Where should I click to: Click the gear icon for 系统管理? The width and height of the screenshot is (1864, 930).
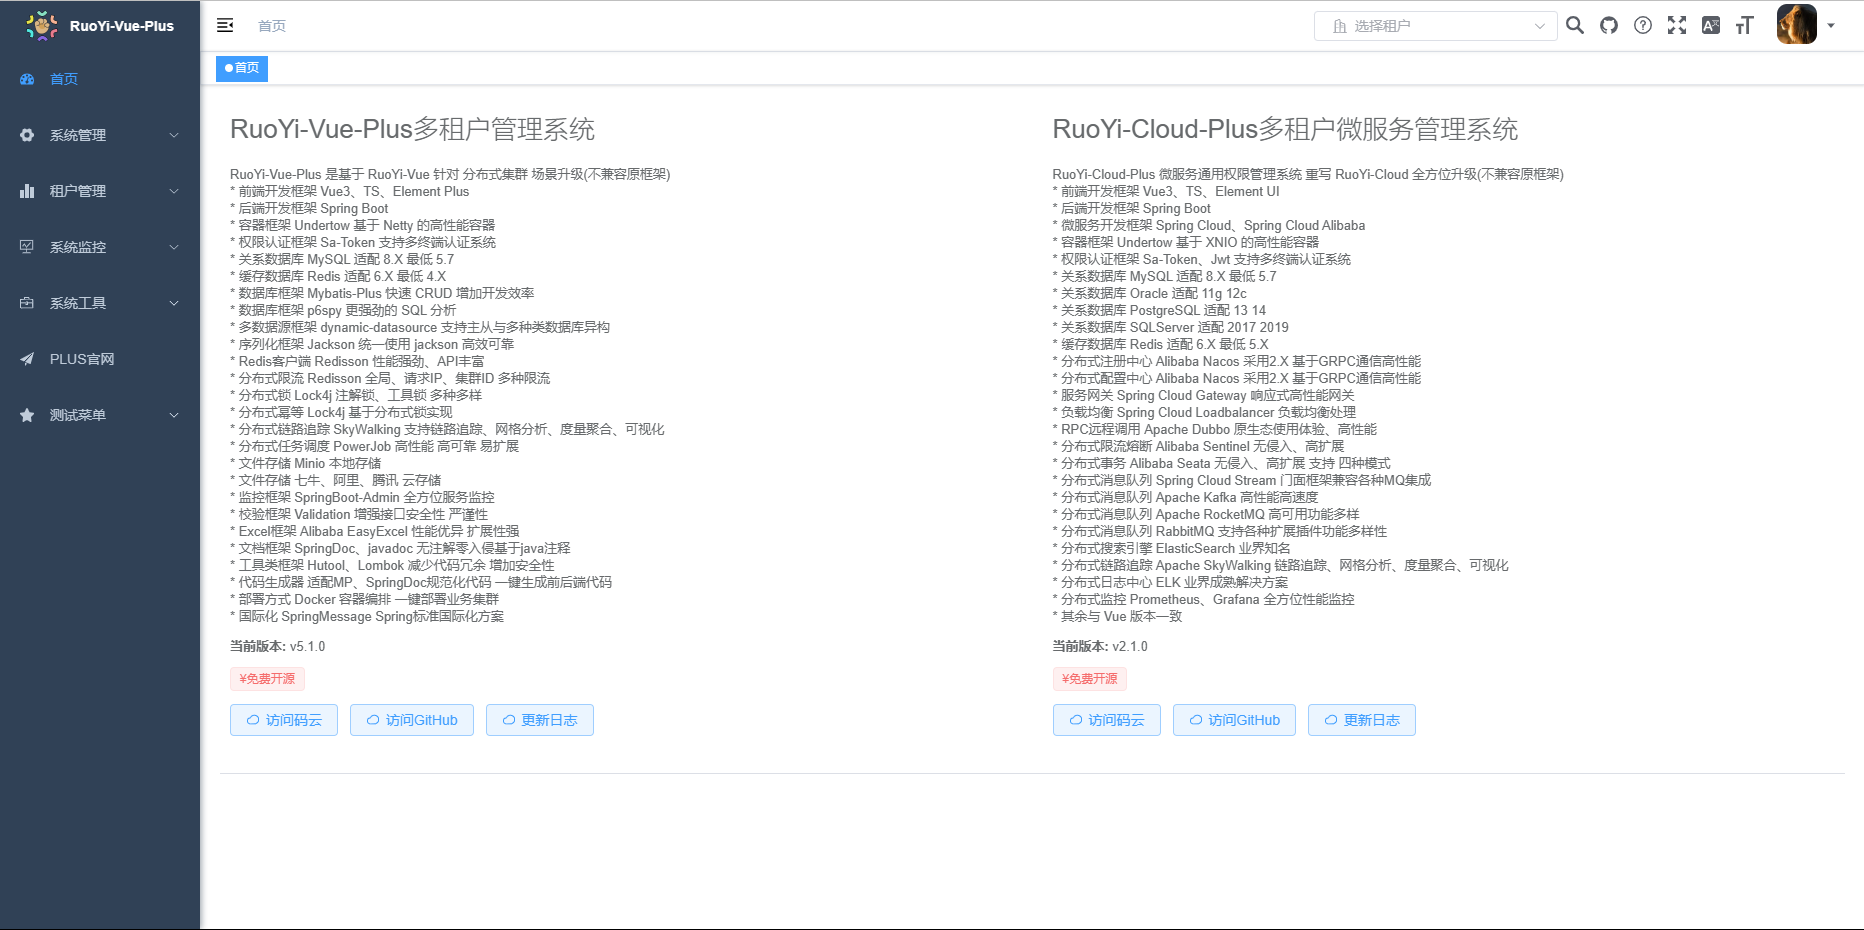coord(27,135)
